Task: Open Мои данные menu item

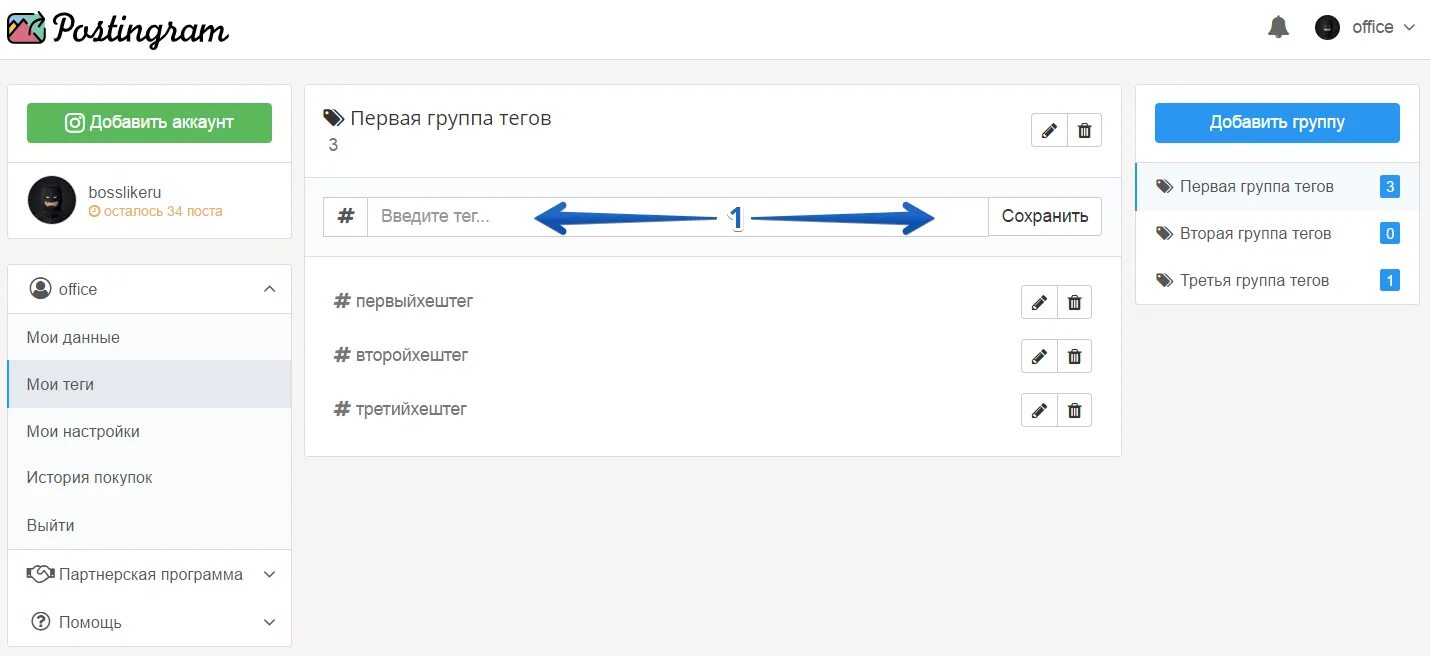Action: [73, 337]
